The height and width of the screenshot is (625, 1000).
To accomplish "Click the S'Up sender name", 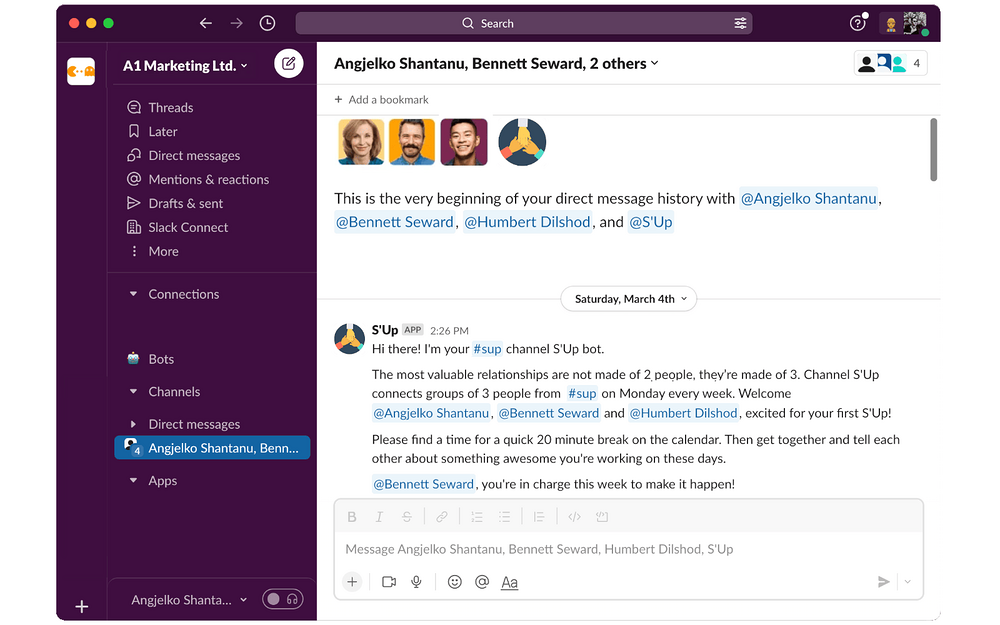I will click(385, 330).
